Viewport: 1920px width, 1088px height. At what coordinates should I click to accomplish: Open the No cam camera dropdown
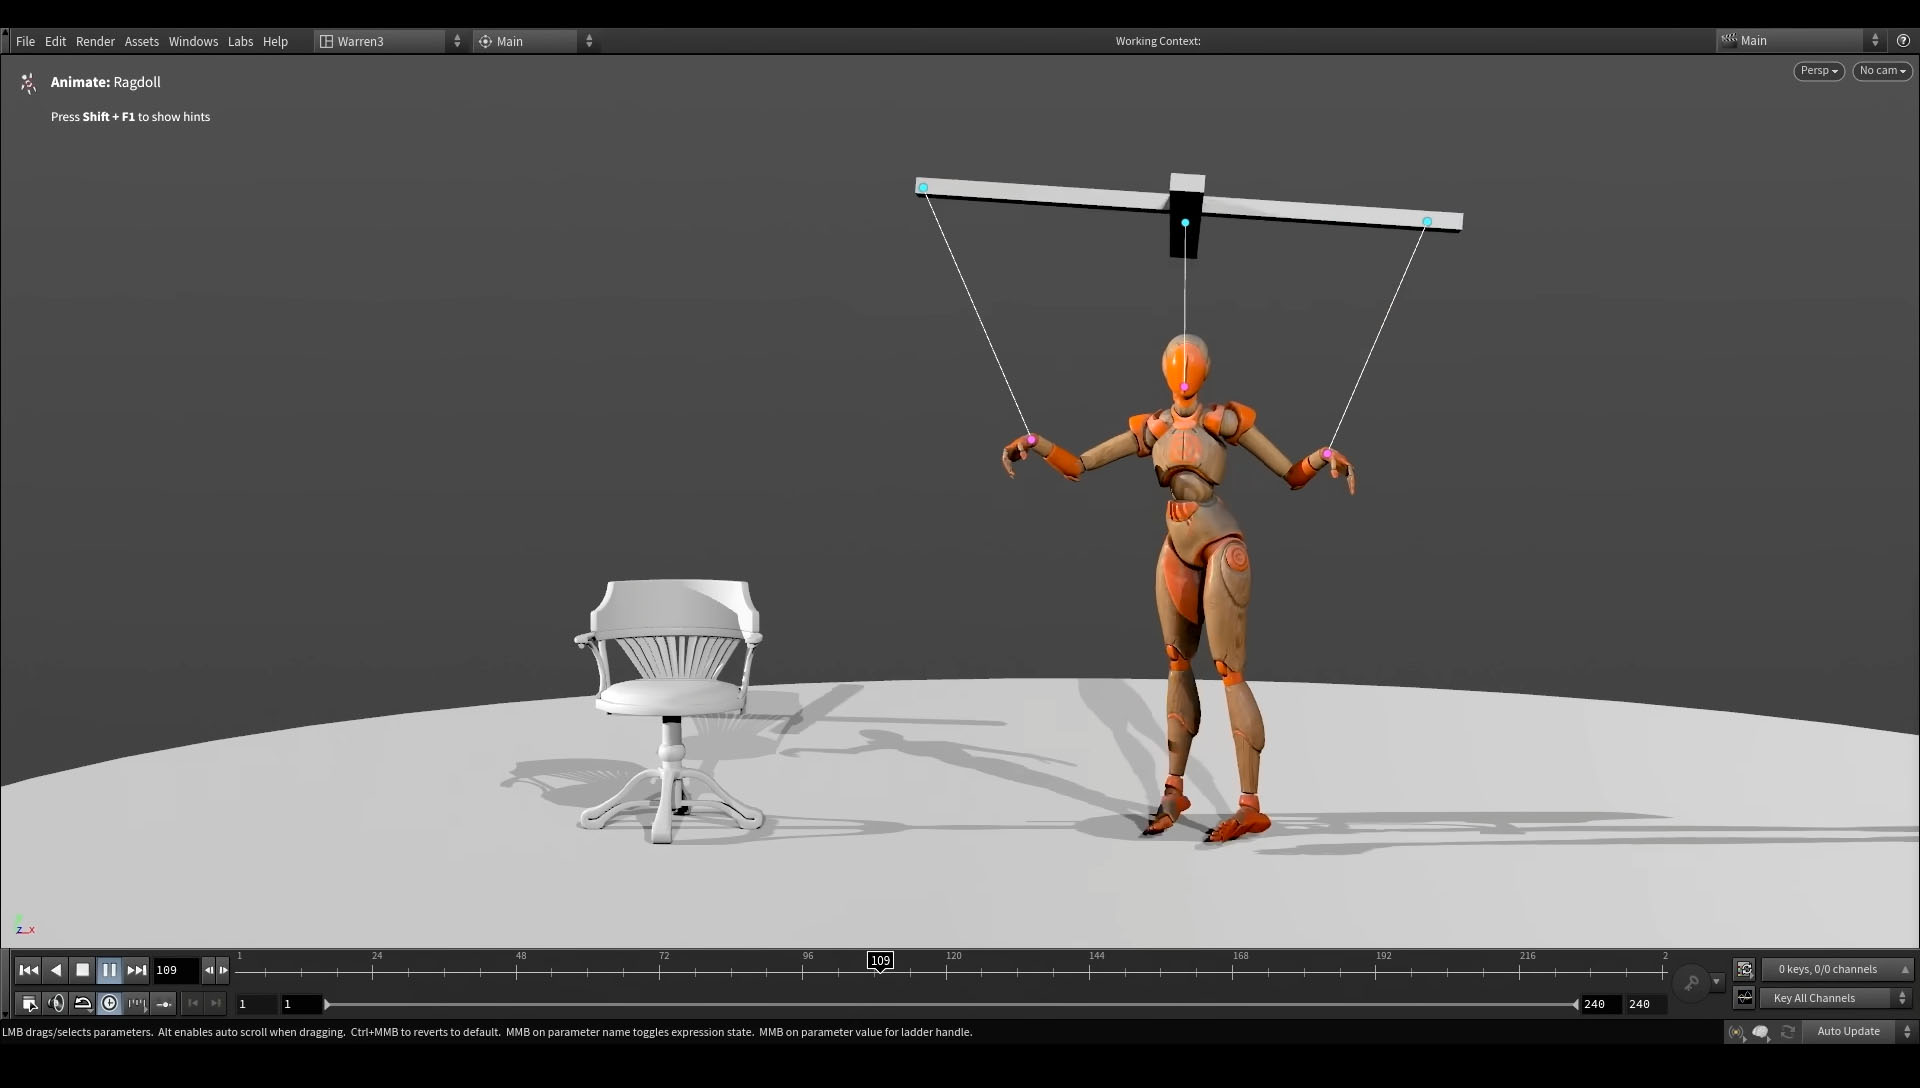pyautogui.click(x=1883, y=71)
